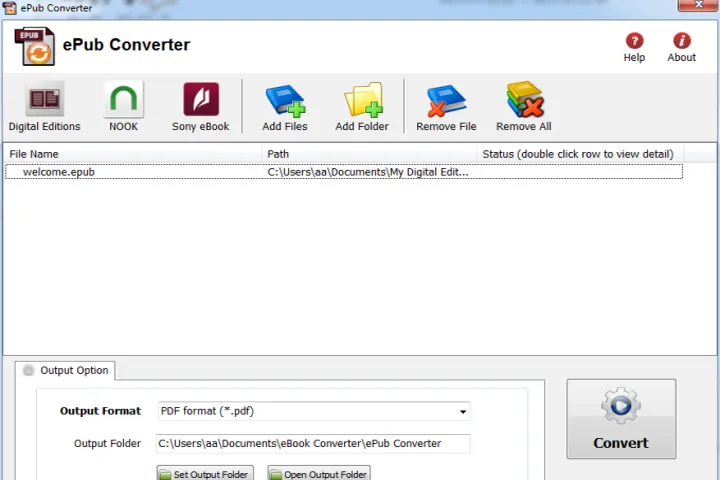
Task: Sort by File Name column header
Action: coord(133,154)
